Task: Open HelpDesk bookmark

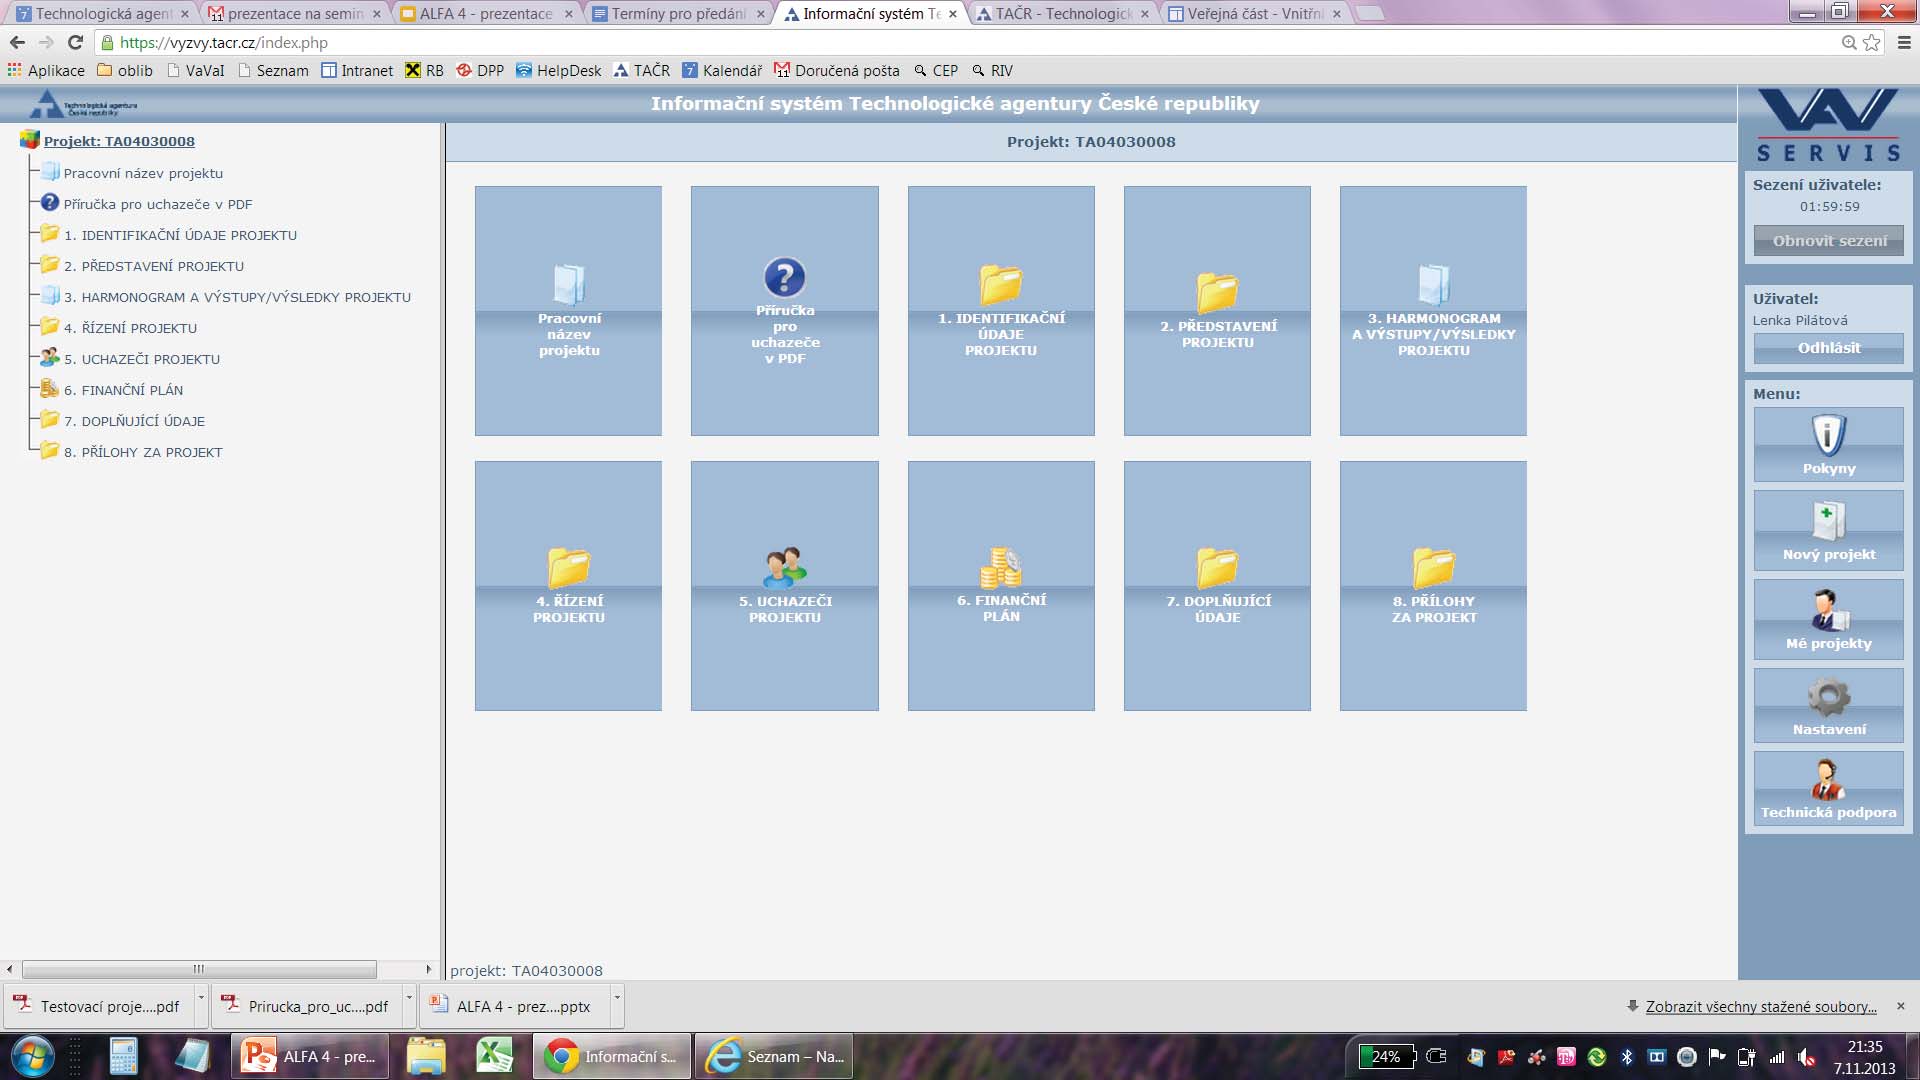Action: [x=559, y=70]
